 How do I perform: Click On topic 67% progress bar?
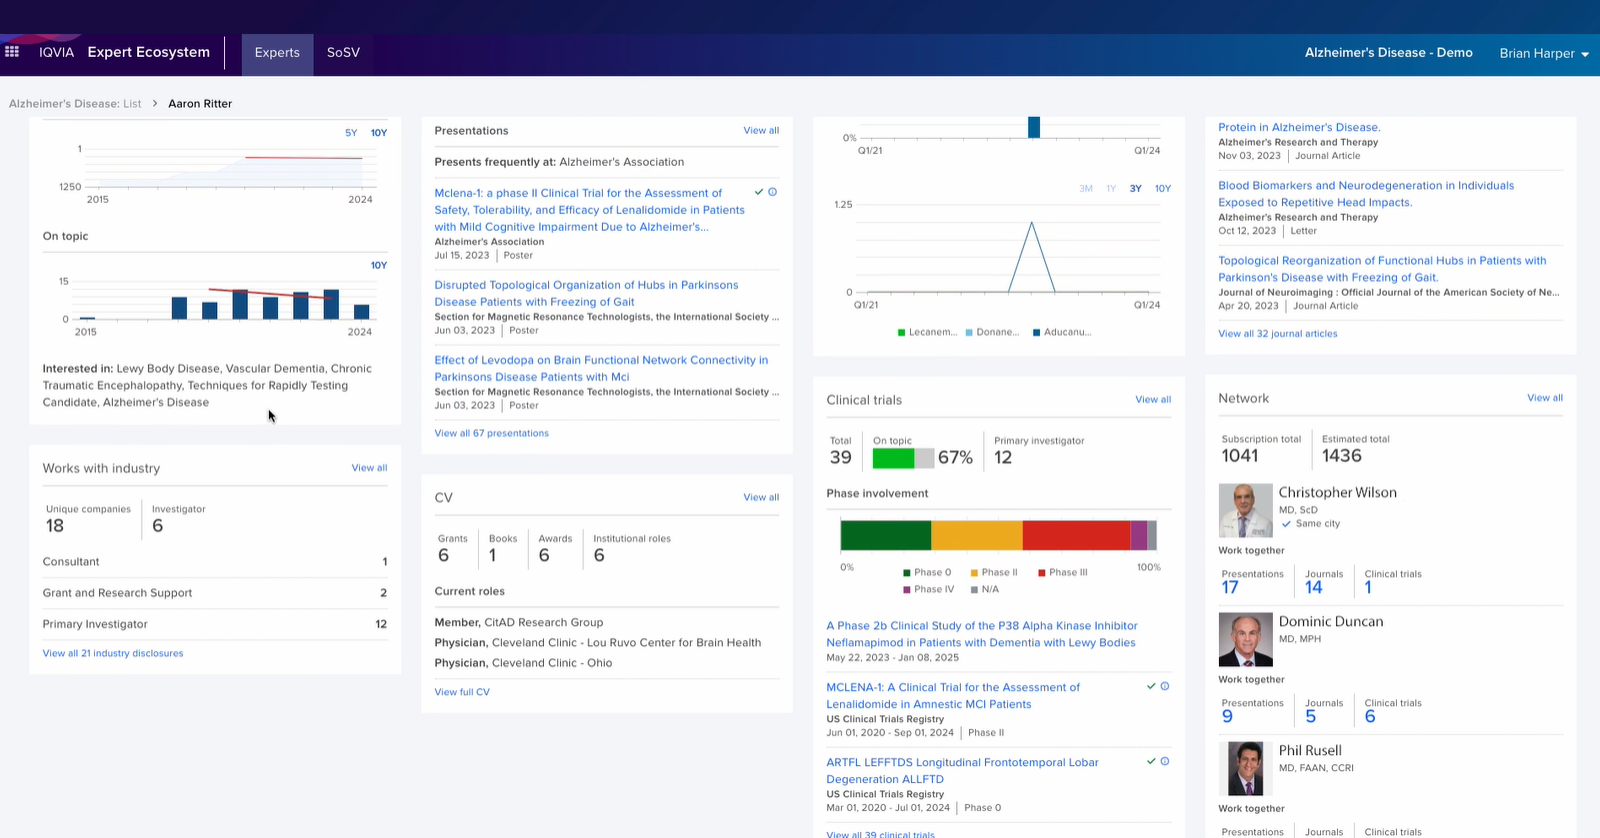click(903, 458)
